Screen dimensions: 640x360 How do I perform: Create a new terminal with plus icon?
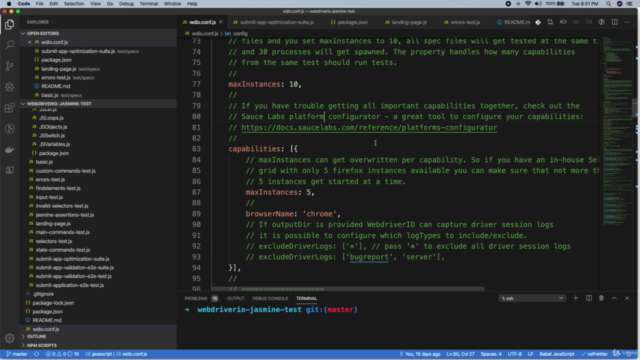(x=576, y=298)
